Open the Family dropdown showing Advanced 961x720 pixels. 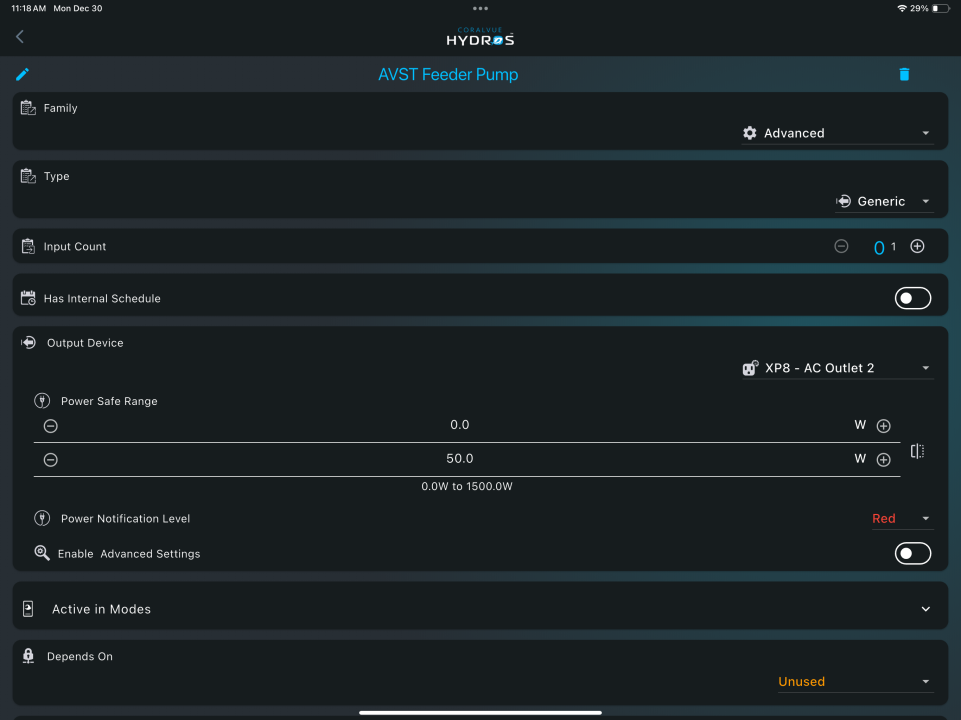pyautogui.click(x=837, y=133)
